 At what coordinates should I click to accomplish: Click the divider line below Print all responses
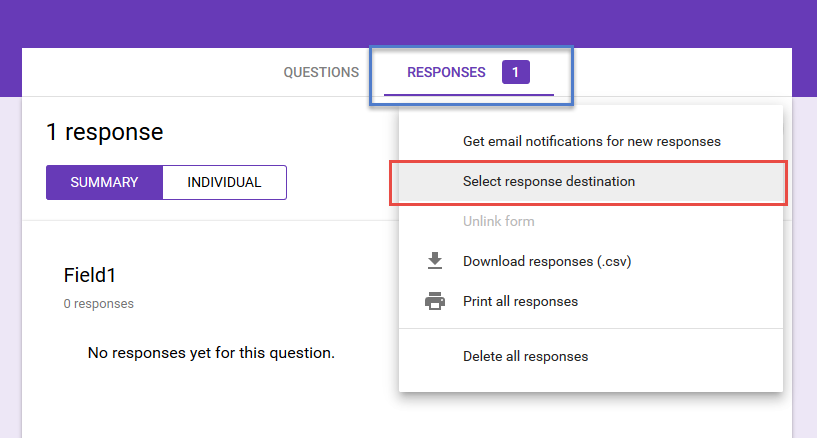pos(590,328)
